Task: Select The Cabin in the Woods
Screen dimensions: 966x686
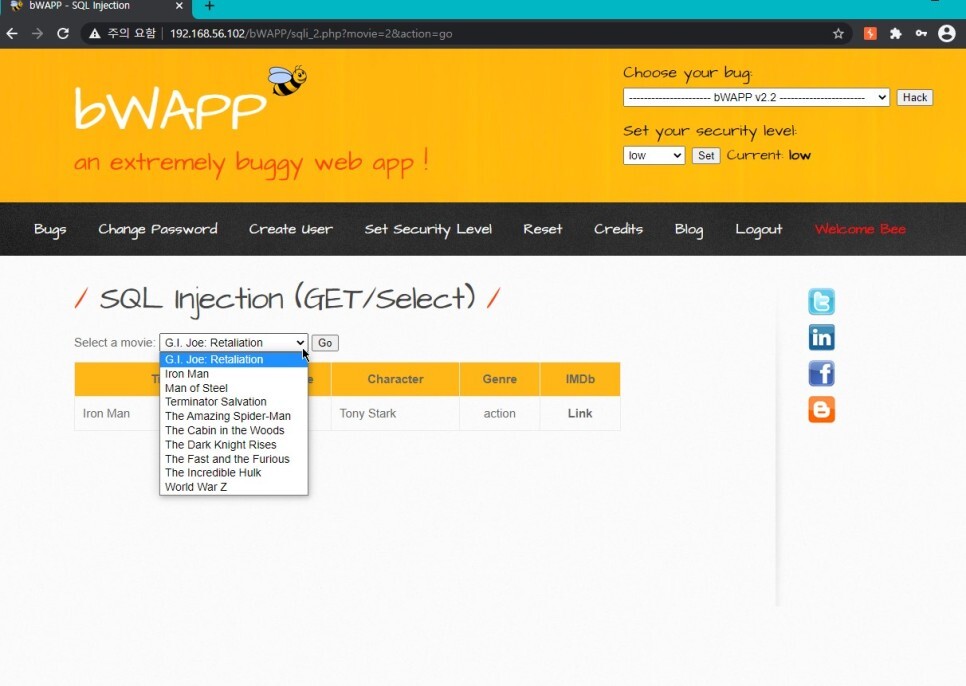Action: [233, 430]
